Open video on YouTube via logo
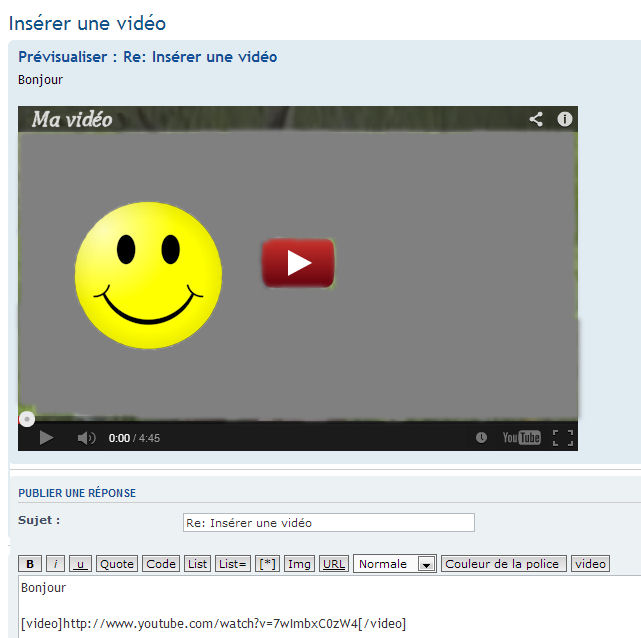Image resolution: width=641 pixels, height=638 pixels. coord(521,438)
